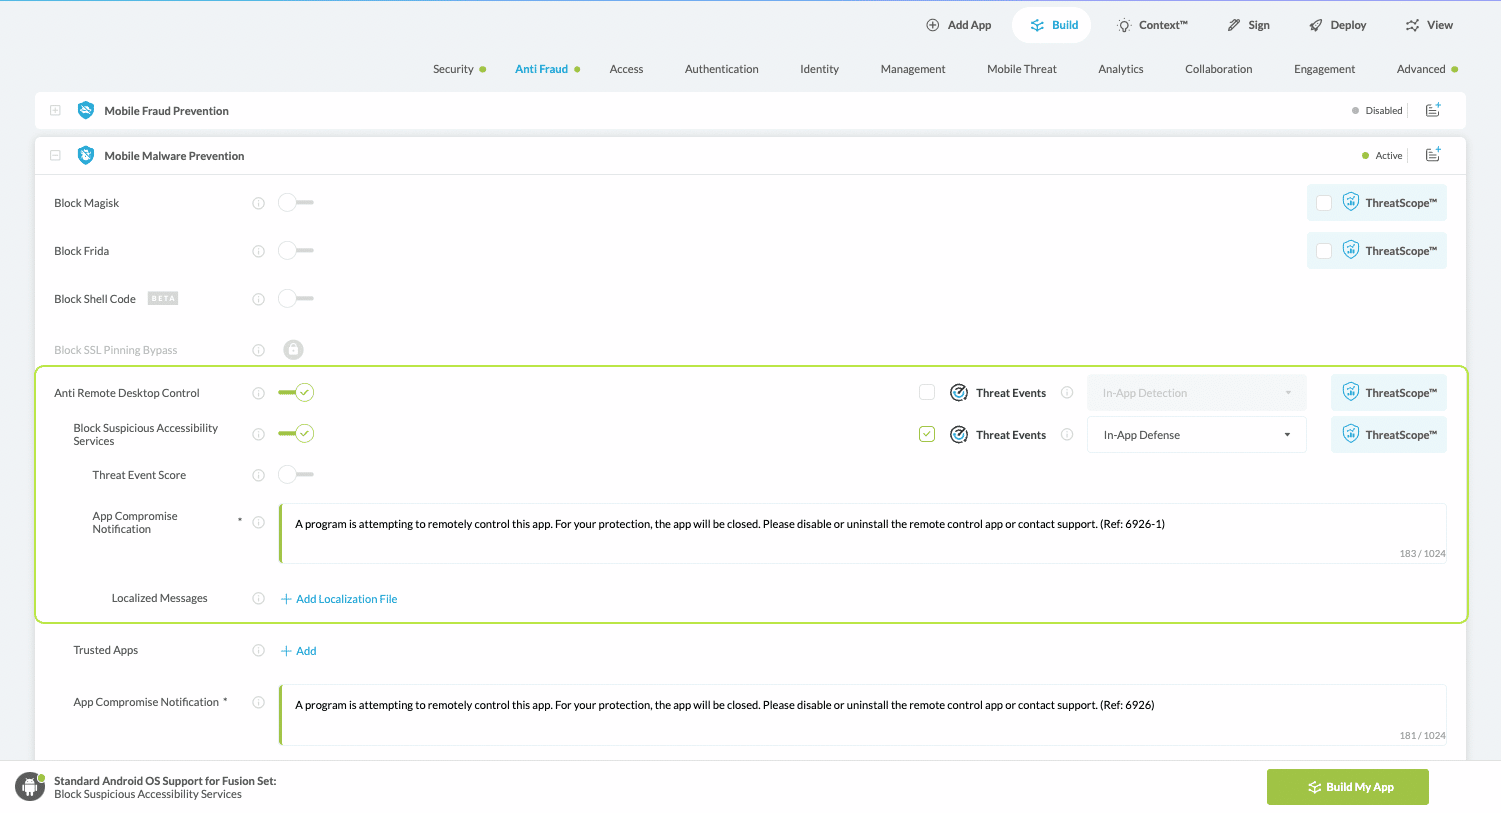Image resolution: width=1501 pixels, height=813 pixels.
Task: Expand the Mobile Fraud Prevention section
Action: [55, 110]
